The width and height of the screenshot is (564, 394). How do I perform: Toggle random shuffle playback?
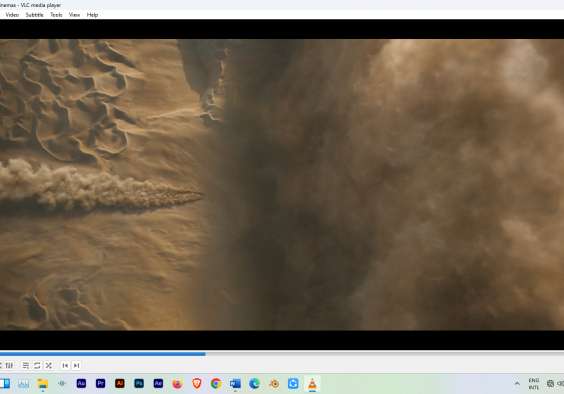click(49, 366)
